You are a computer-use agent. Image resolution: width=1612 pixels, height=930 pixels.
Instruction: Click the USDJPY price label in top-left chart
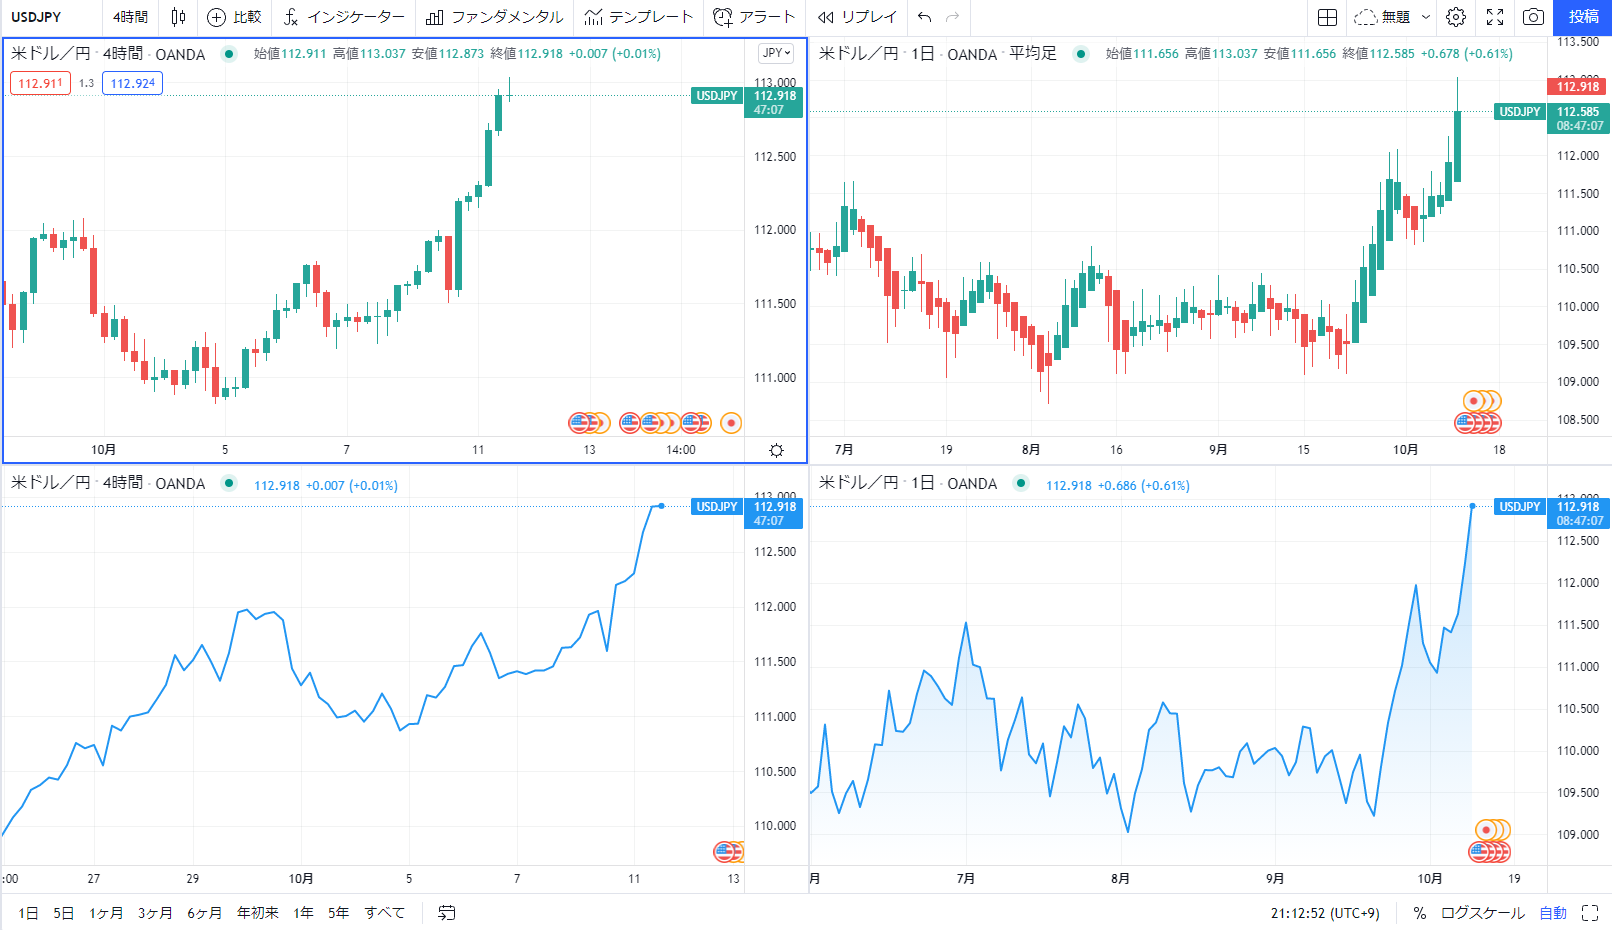pos(717,96)
